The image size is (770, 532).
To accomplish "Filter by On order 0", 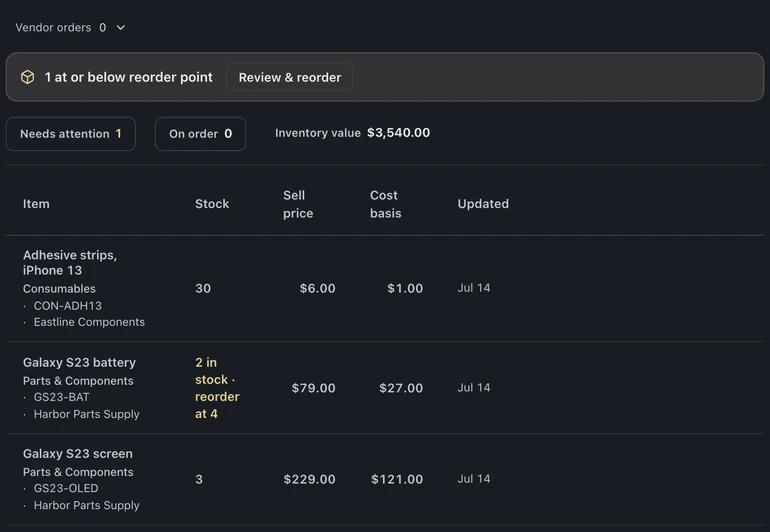I will pyautogui.click(x=200, y=134).
